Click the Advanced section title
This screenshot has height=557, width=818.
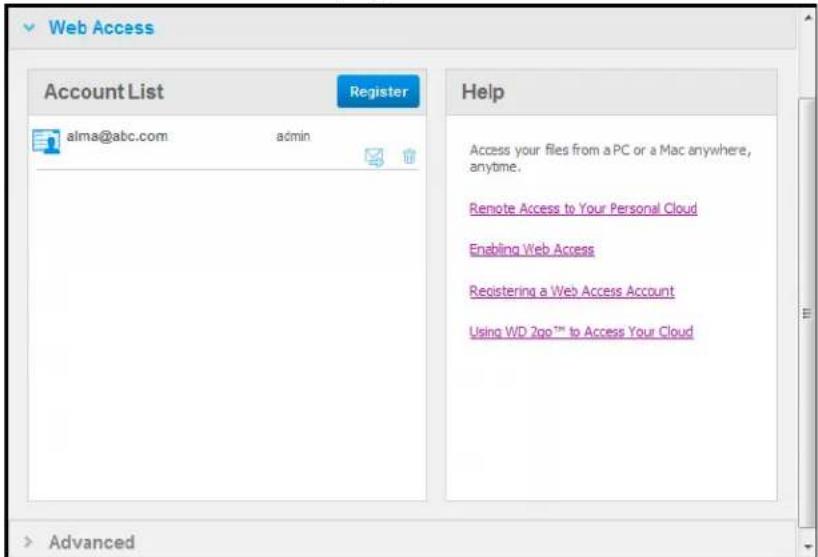[x=92, y=542]
